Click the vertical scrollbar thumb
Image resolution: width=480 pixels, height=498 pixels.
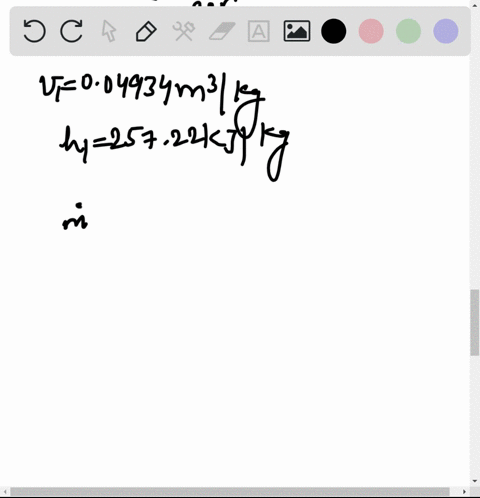pos(475,323)
